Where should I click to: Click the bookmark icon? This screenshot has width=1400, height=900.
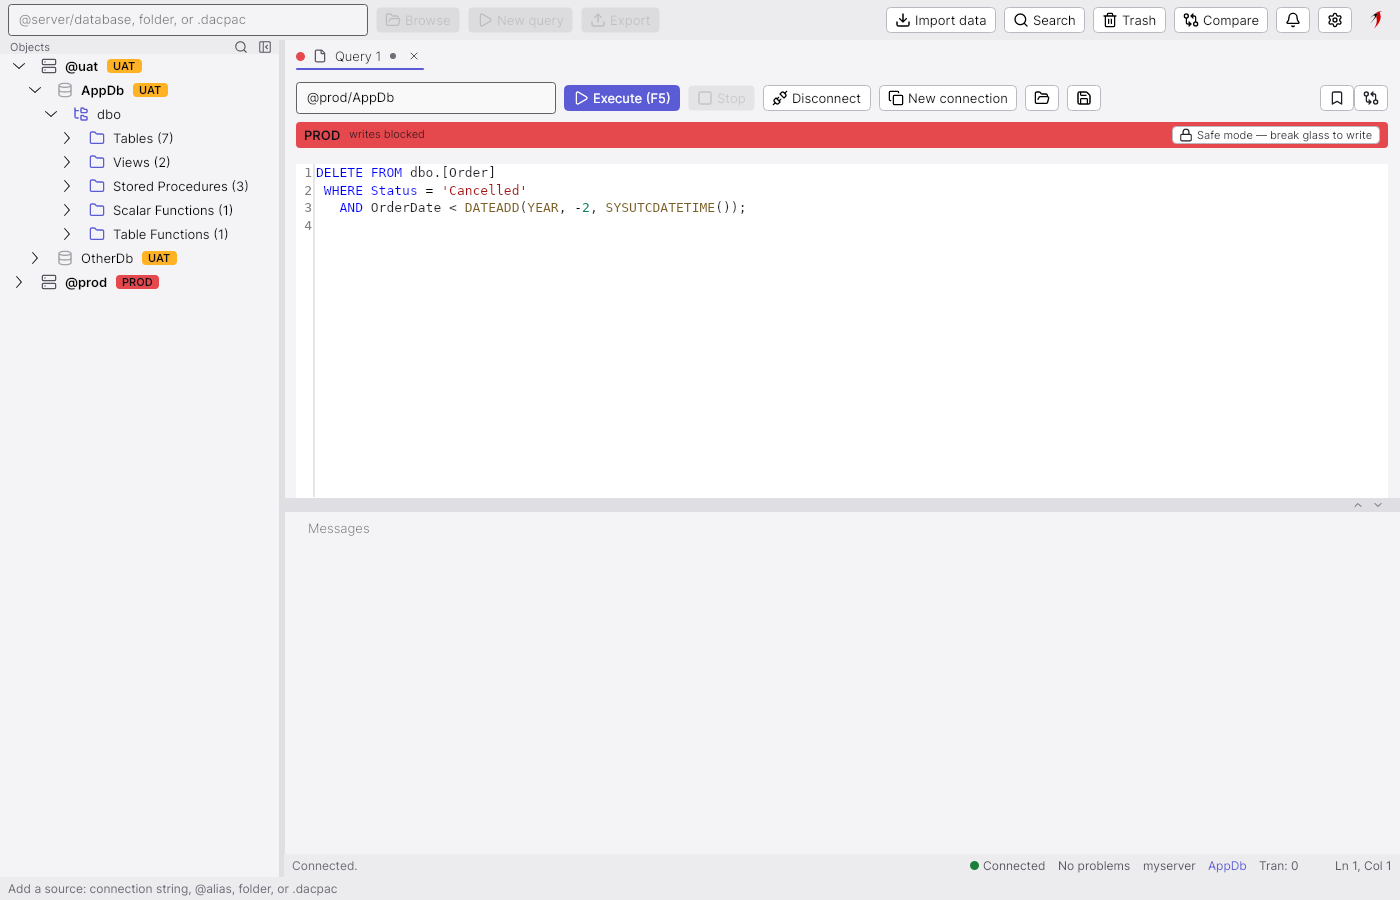coord(1337,98)
